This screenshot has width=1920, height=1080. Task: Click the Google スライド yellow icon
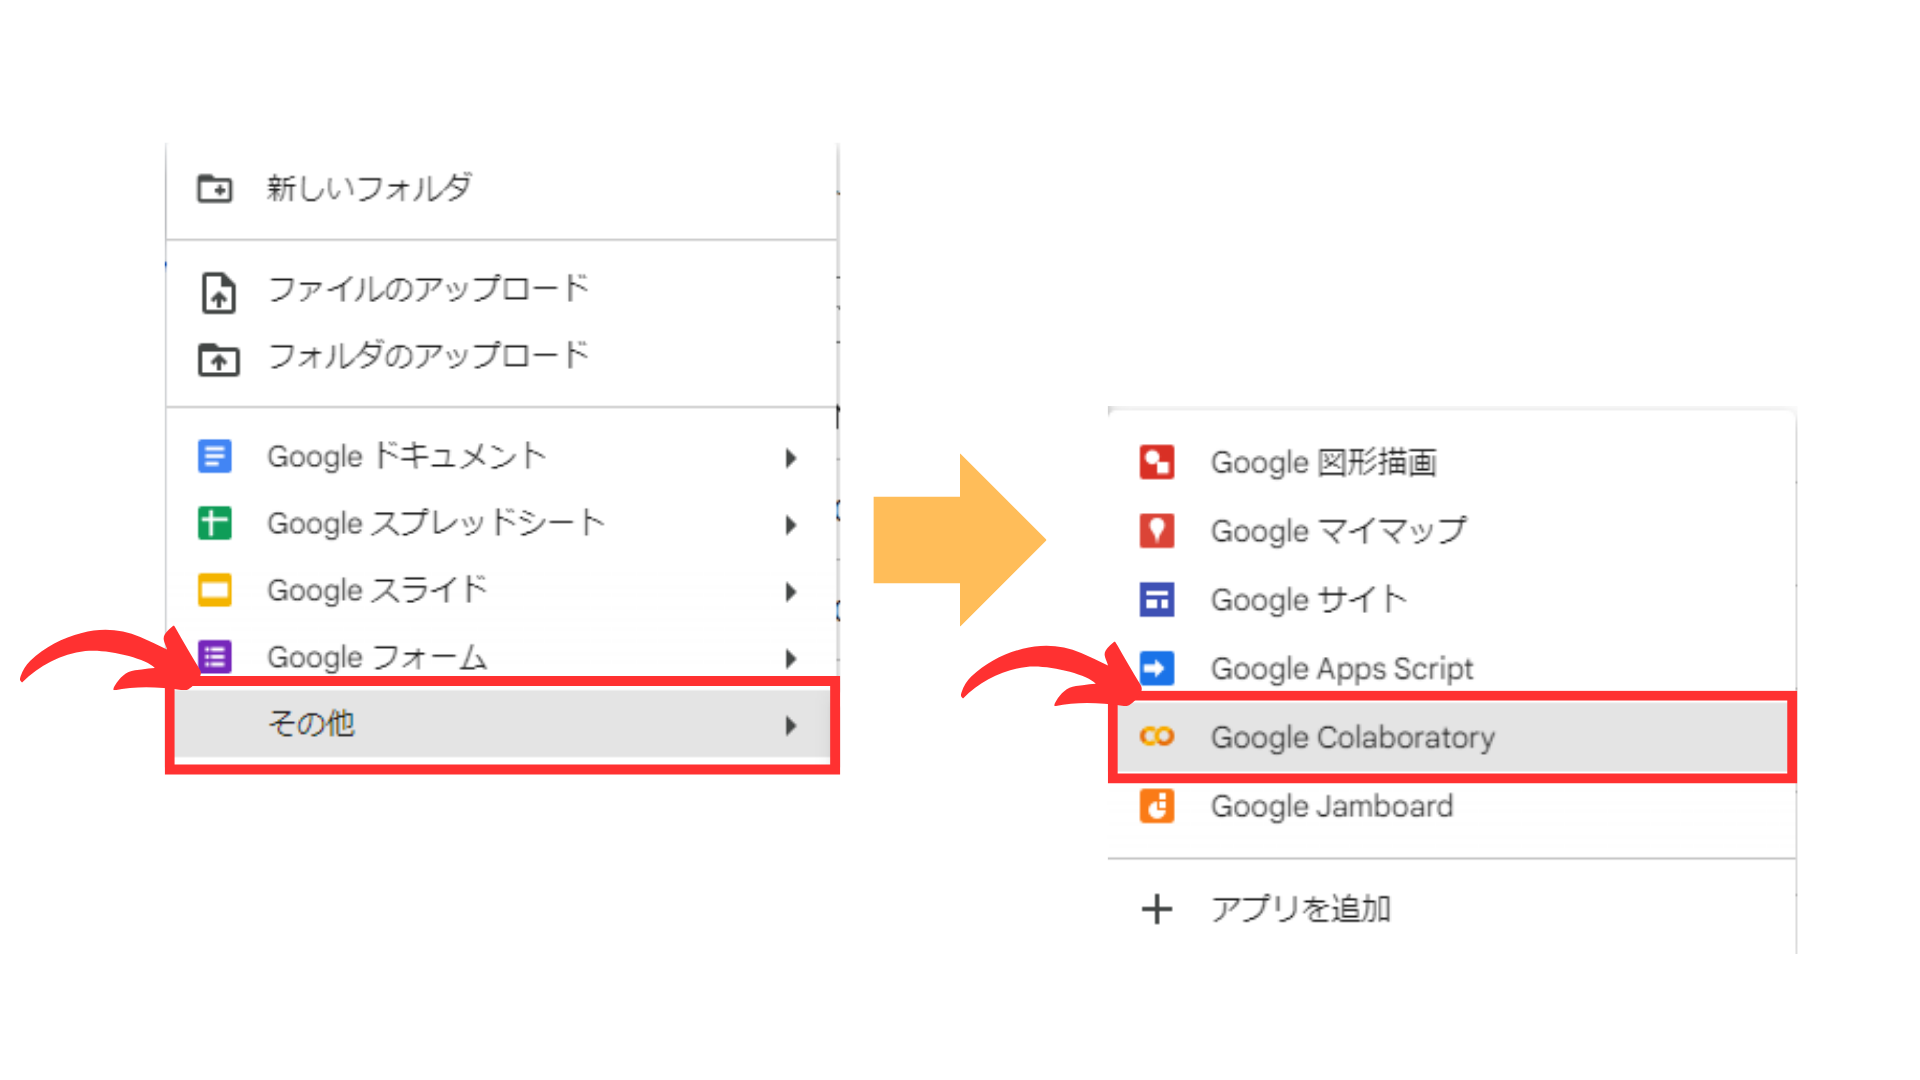pyautogui.click(x=214, y=590)
